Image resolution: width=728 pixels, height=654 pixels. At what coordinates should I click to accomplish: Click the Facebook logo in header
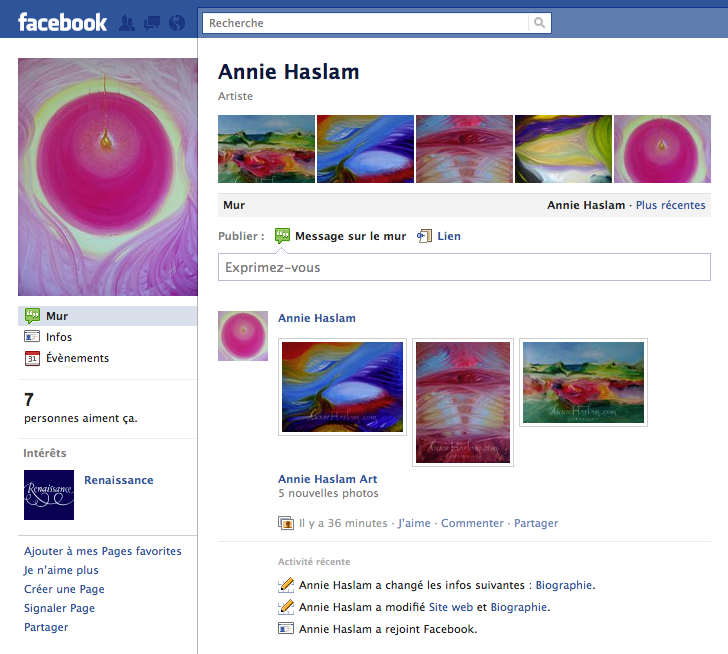pos(62,22)
